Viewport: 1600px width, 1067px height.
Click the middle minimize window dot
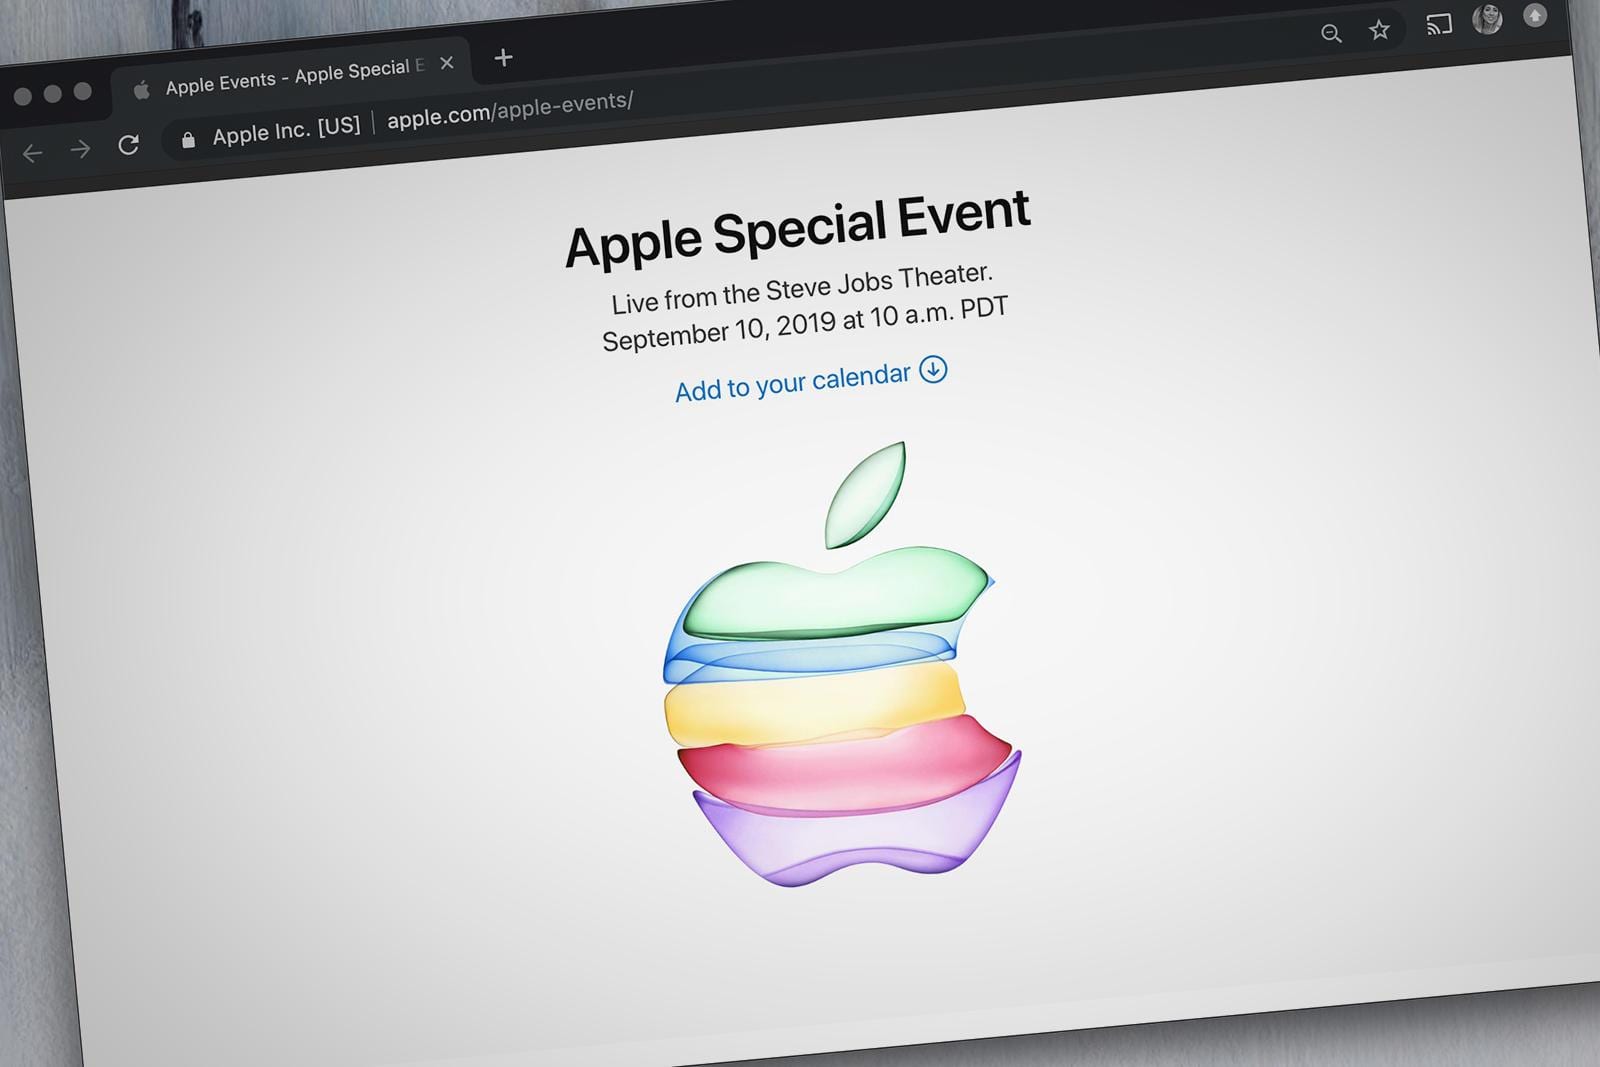pos(53,93)
